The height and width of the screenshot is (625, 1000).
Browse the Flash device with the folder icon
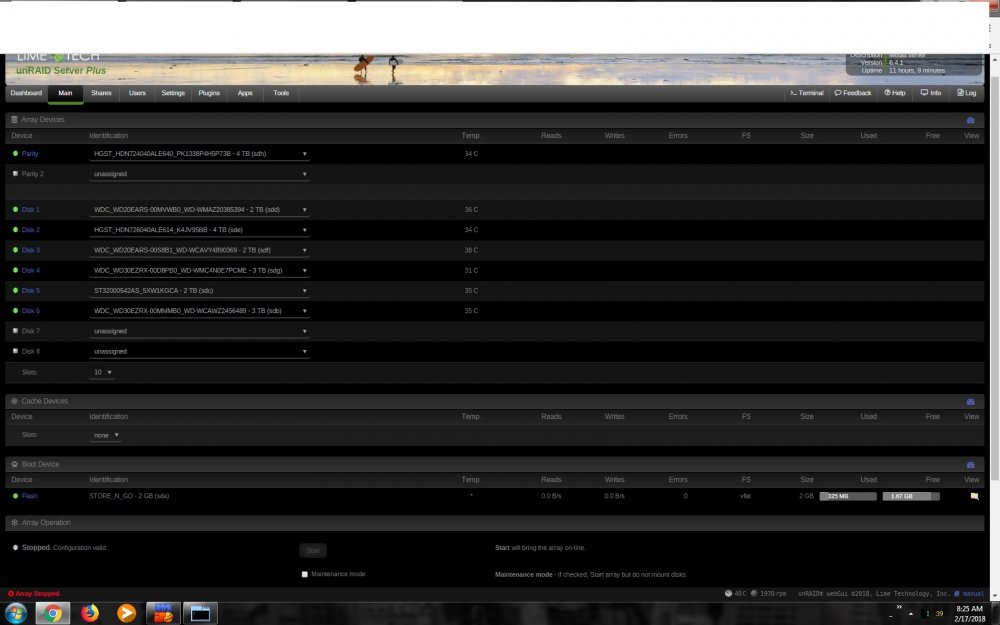(974, 496)
